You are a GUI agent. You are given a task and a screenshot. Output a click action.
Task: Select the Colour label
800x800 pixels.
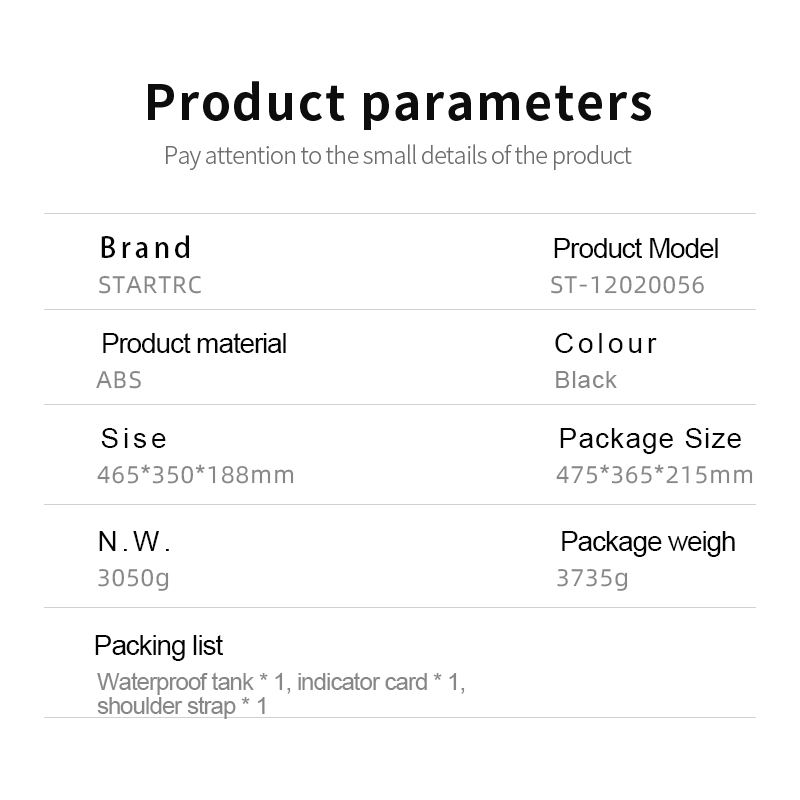point(606,343)
